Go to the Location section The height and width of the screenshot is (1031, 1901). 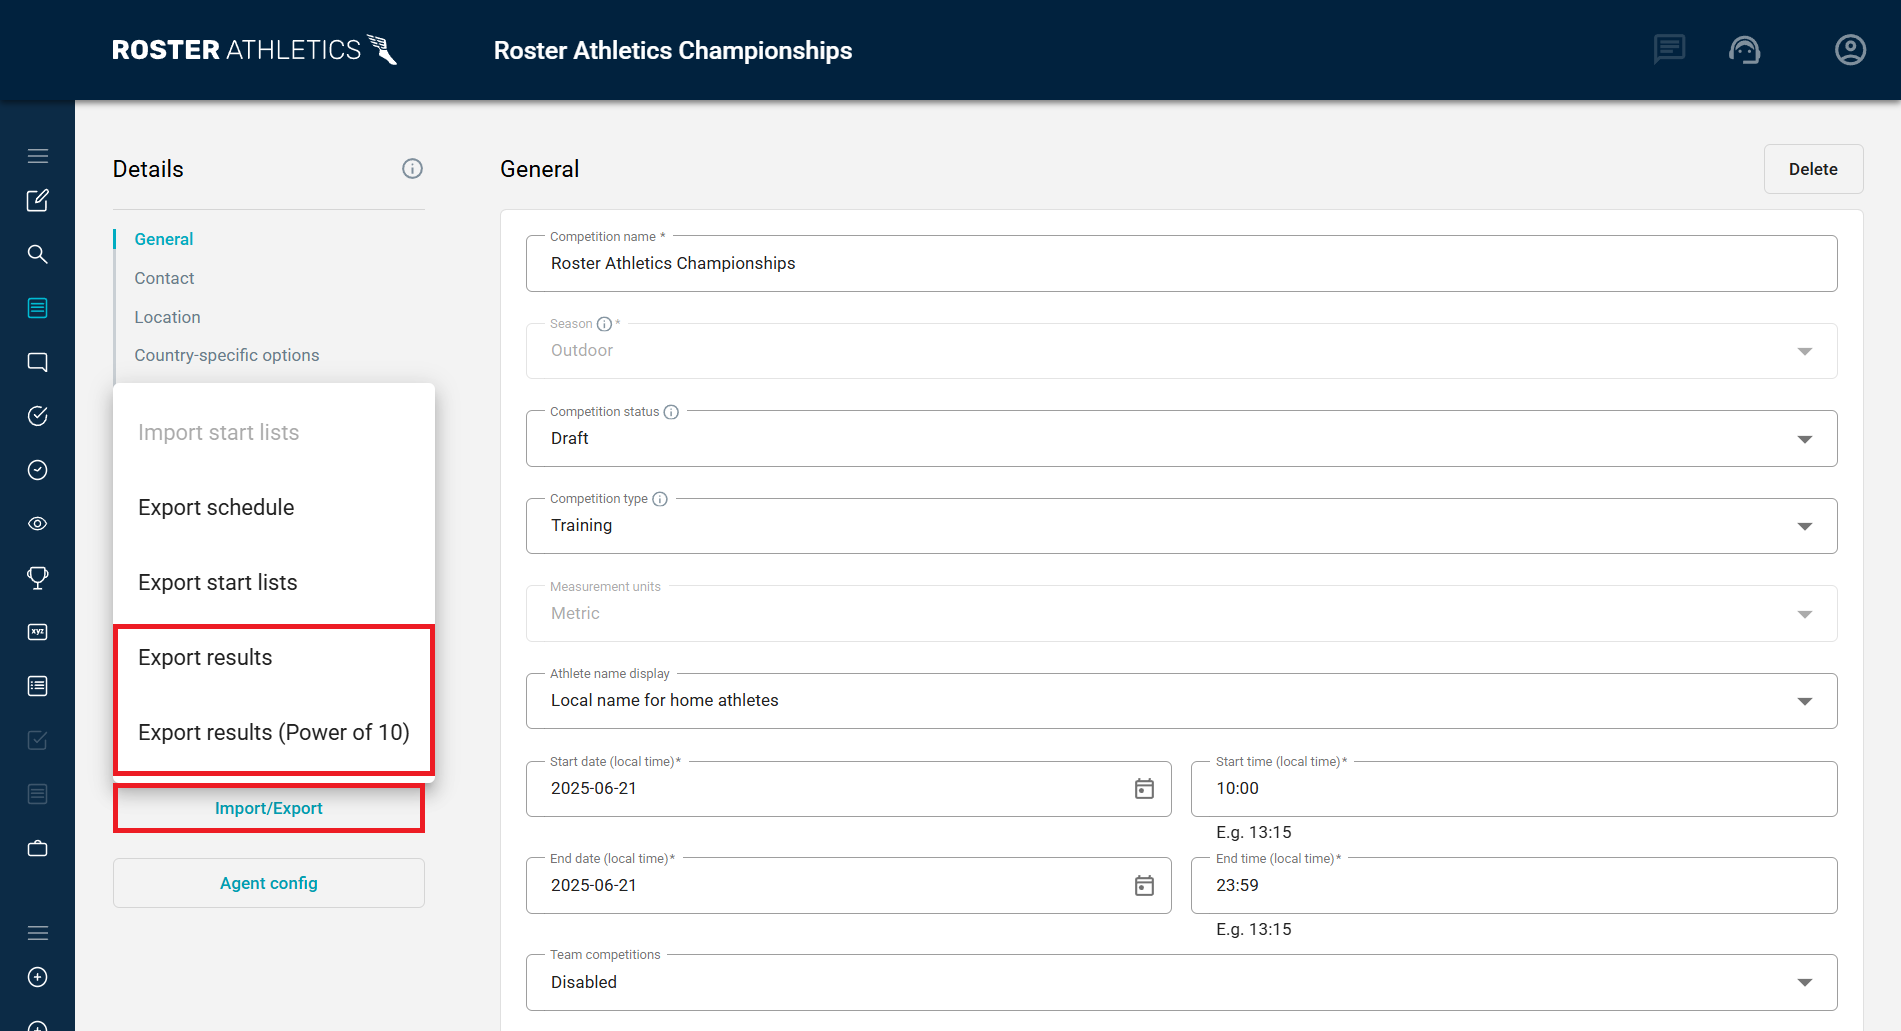tap(167, 317)
